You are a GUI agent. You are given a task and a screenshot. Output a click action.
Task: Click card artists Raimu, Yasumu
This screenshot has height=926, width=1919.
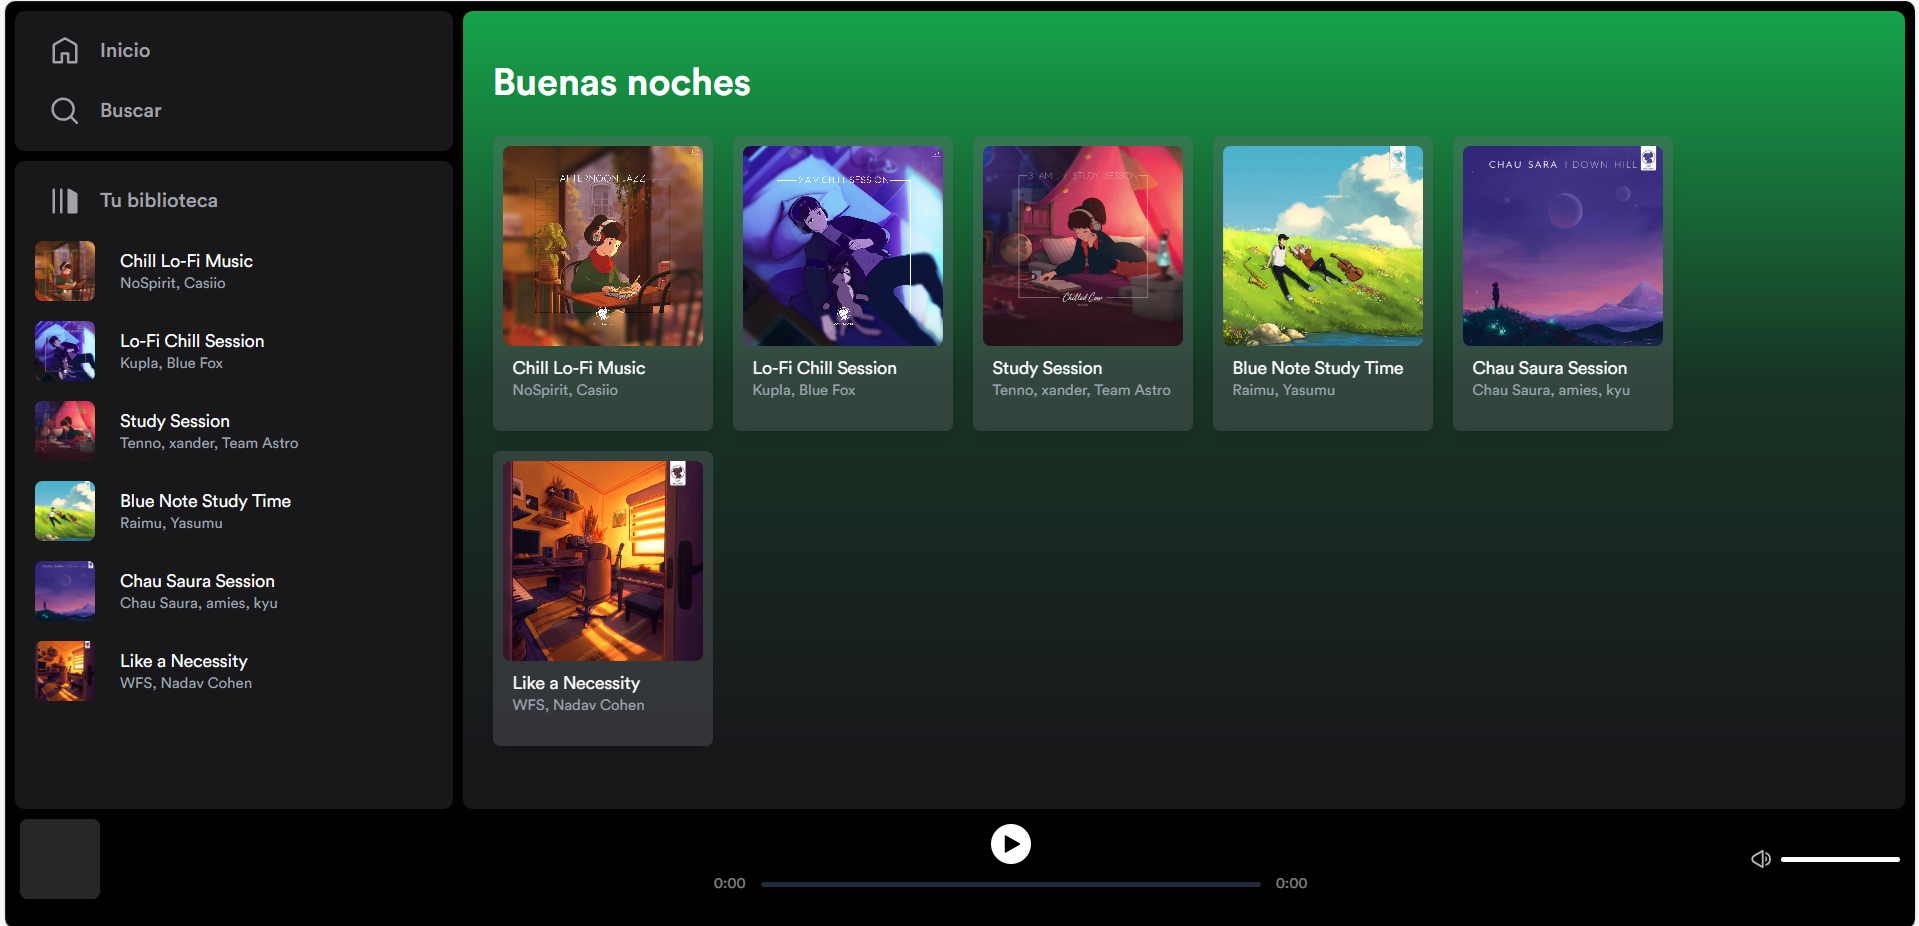pos(1284,390)
